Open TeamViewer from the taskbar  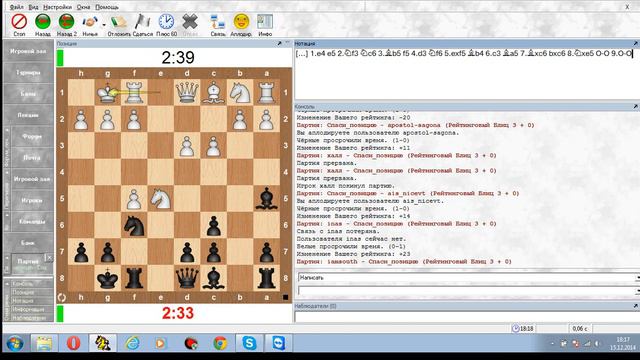[x=279, y=343]
